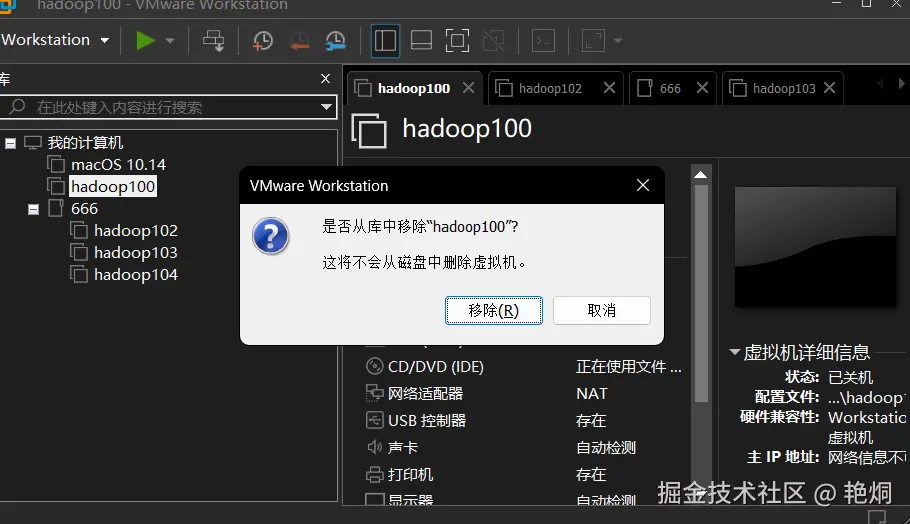Close the hadoop103 tab
Image resolution: width=910 pixels, height=524 pixels.
pos(829,88)
